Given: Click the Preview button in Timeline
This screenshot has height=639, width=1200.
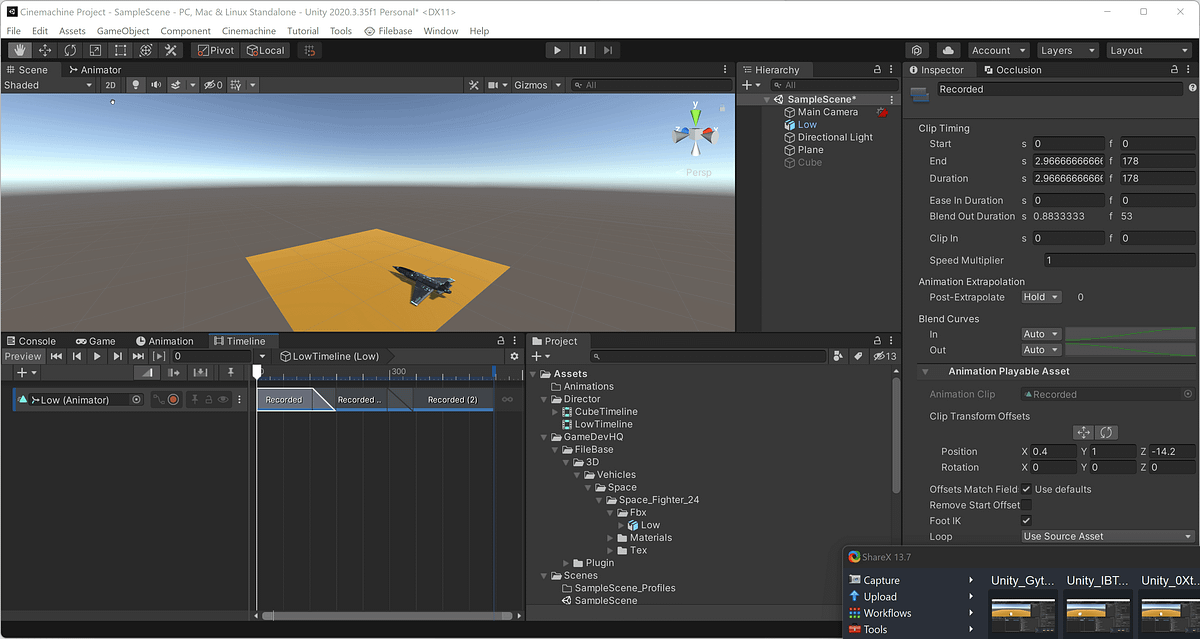Looking at the screenshot, I should pyautogui.click(x=23, y=356).
